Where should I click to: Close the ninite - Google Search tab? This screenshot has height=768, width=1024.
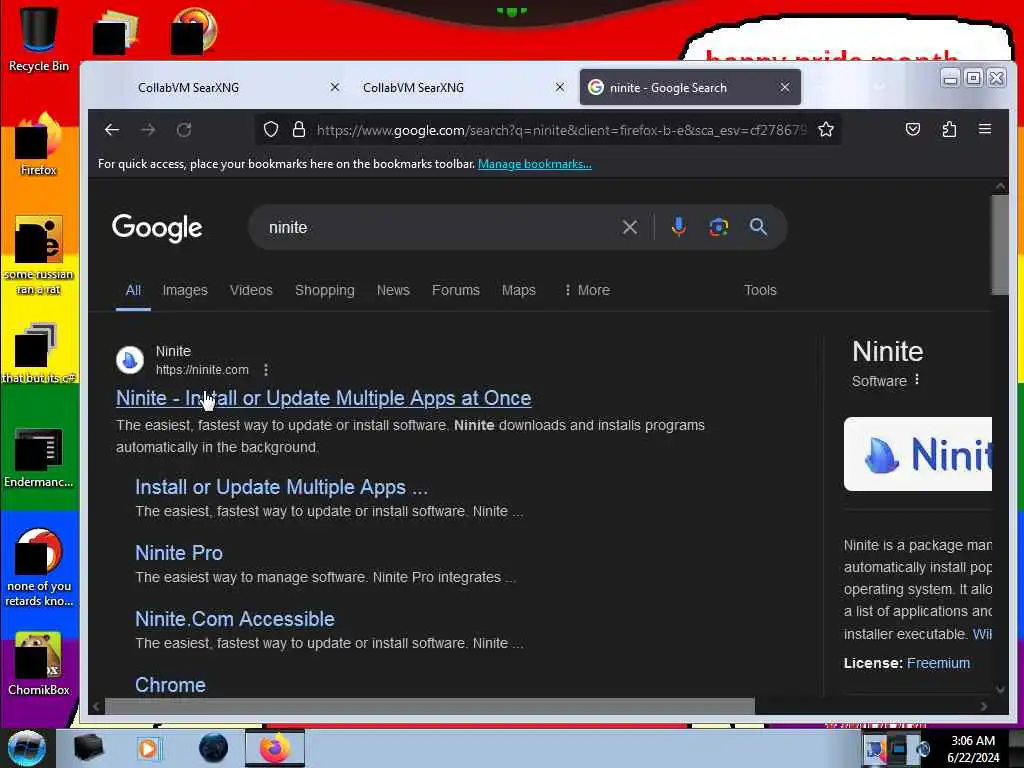tap(785, 88)
